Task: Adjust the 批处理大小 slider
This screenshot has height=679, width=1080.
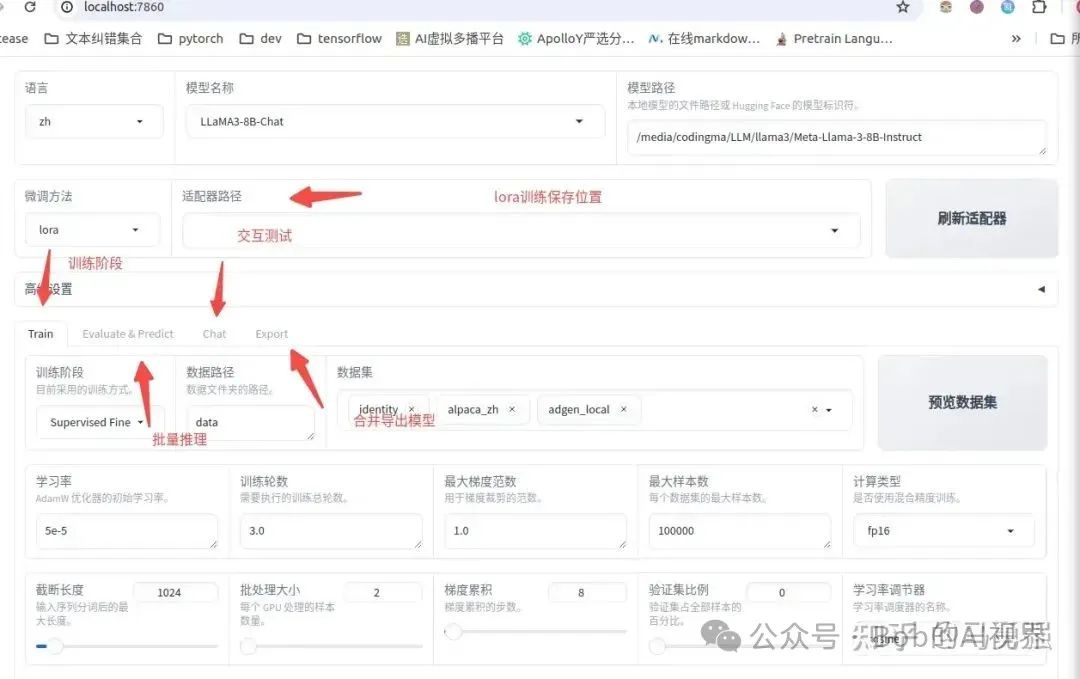Action: click(x=331, y=646)
